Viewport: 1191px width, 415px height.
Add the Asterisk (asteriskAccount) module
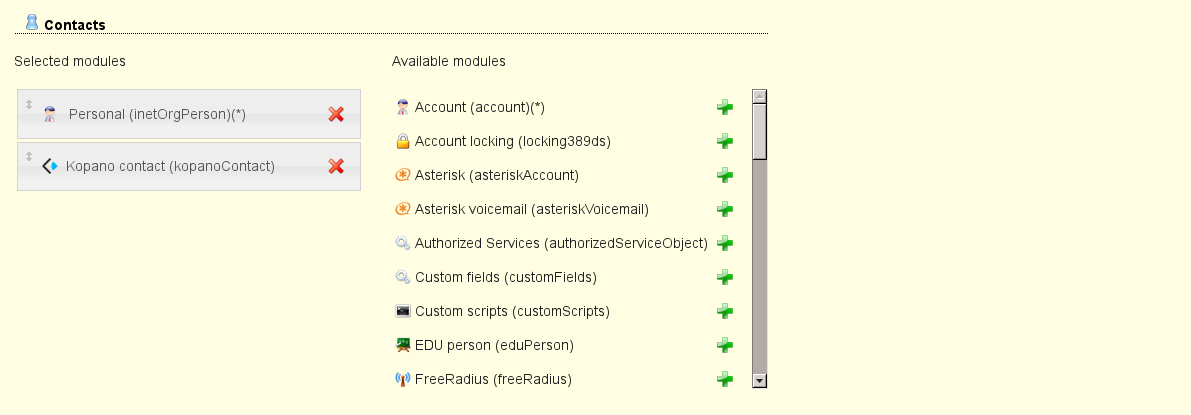click(725, 175)
